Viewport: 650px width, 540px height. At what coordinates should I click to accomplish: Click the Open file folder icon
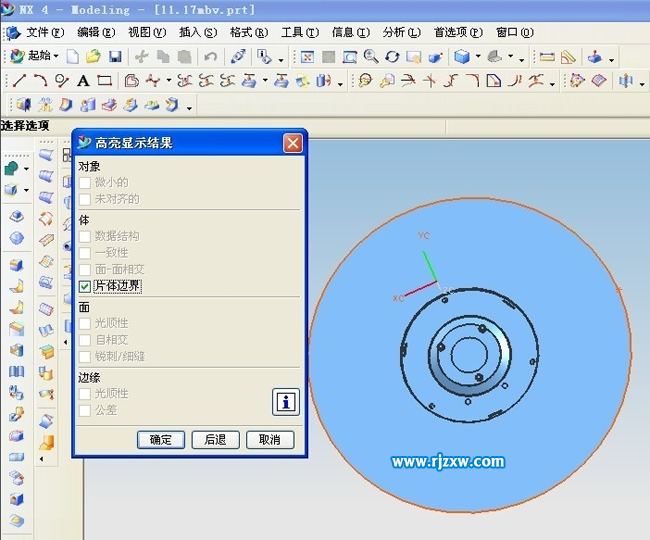[93, 57]
